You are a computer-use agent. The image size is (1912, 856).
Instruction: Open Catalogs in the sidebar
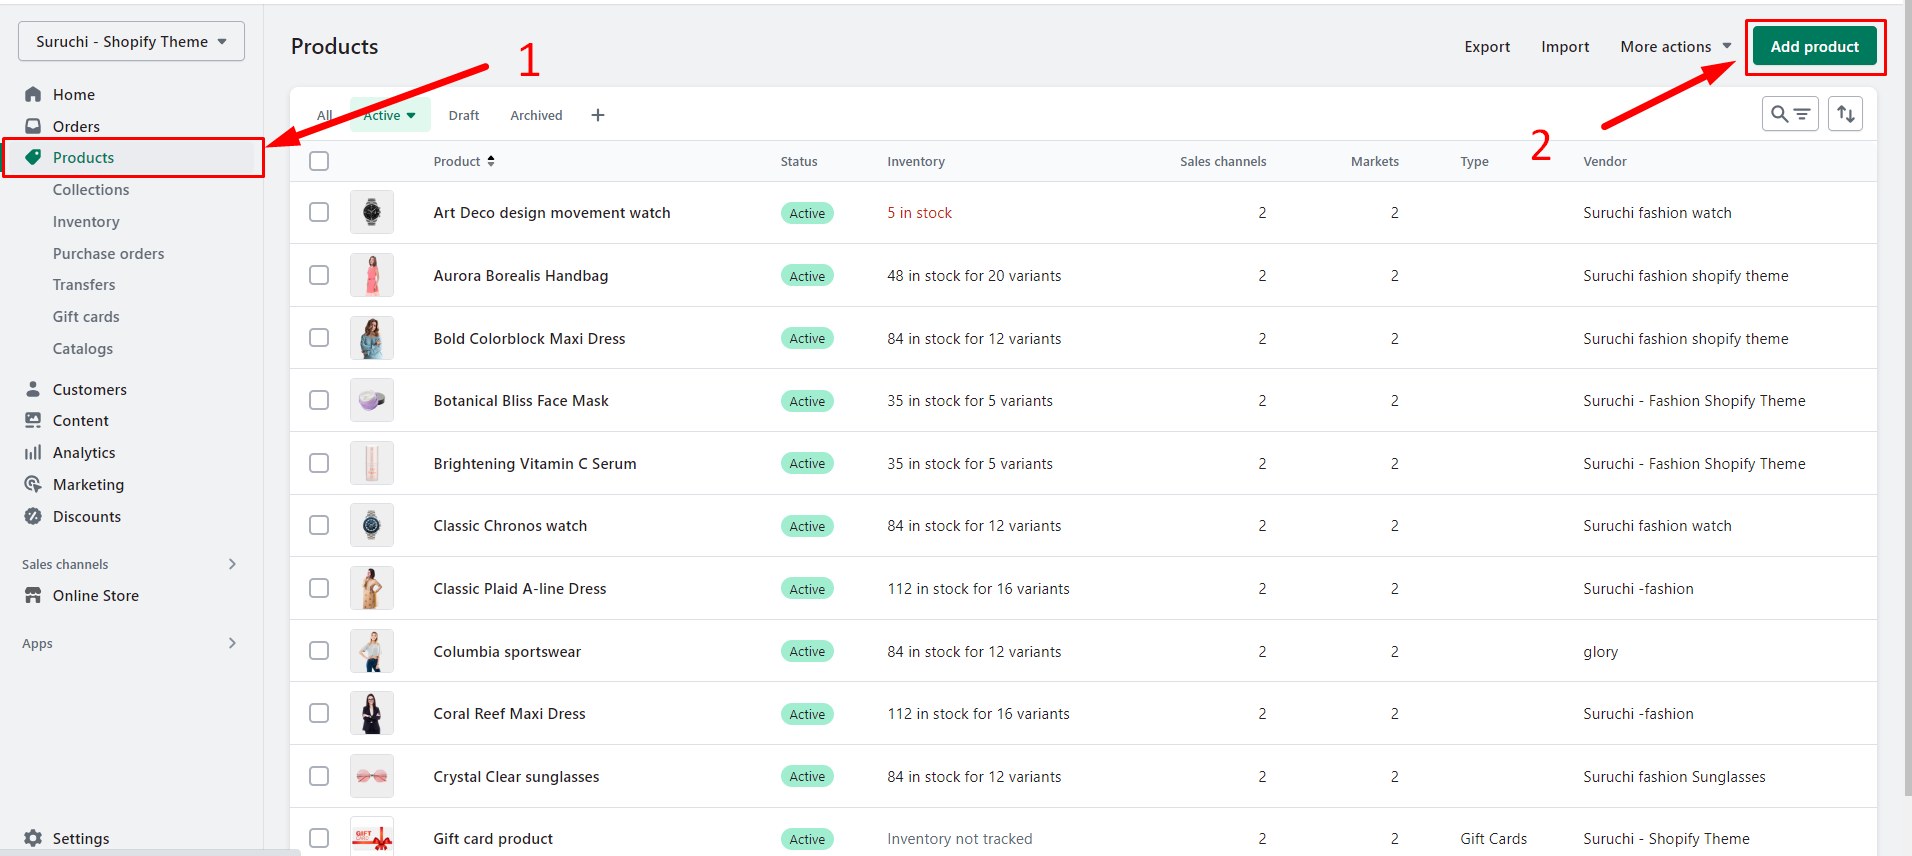(83, 348)
